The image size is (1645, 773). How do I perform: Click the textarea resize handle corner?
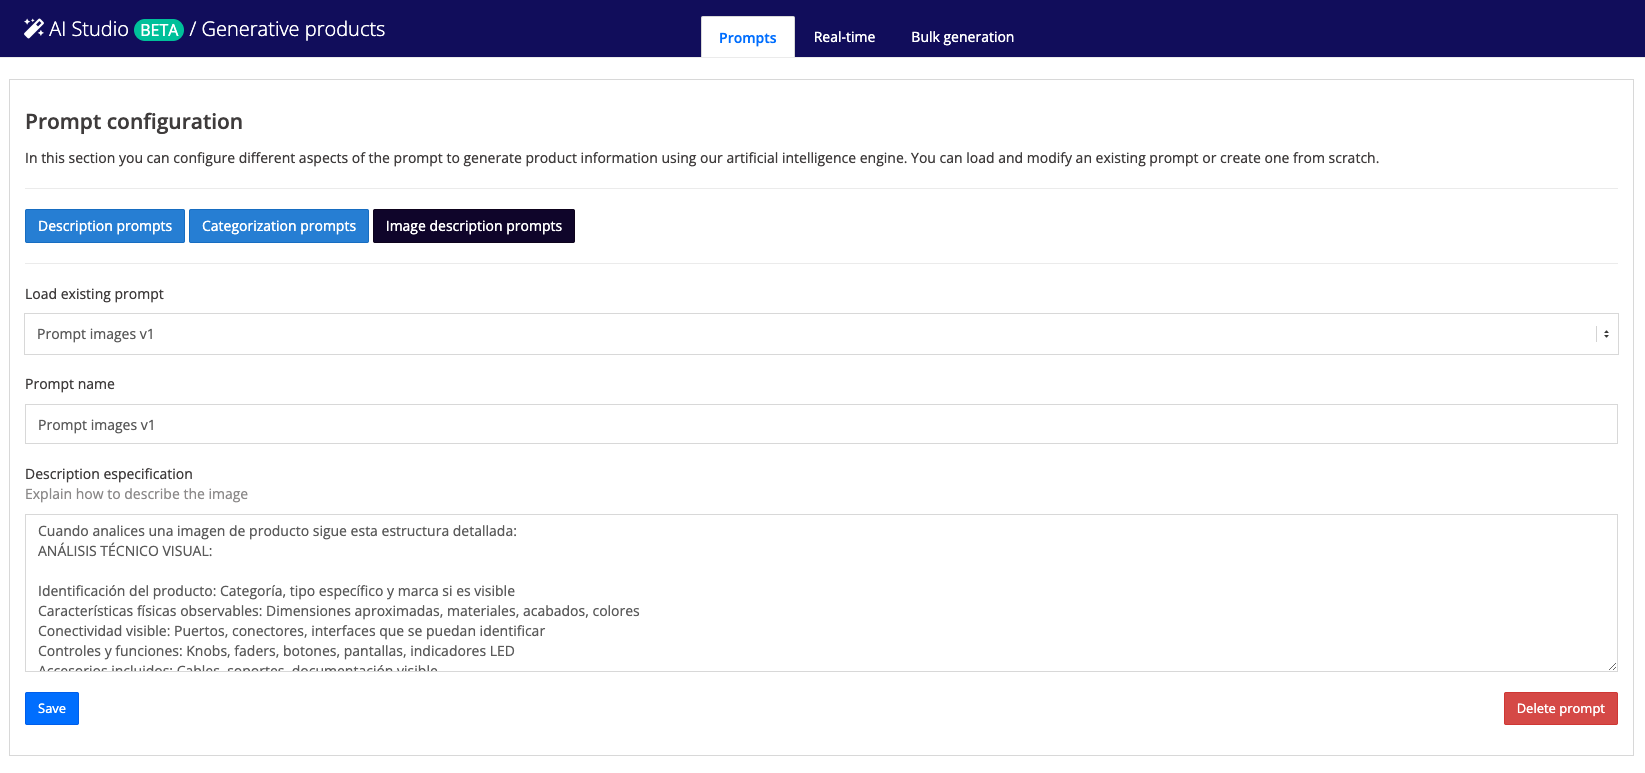[x=1611, y=665]
